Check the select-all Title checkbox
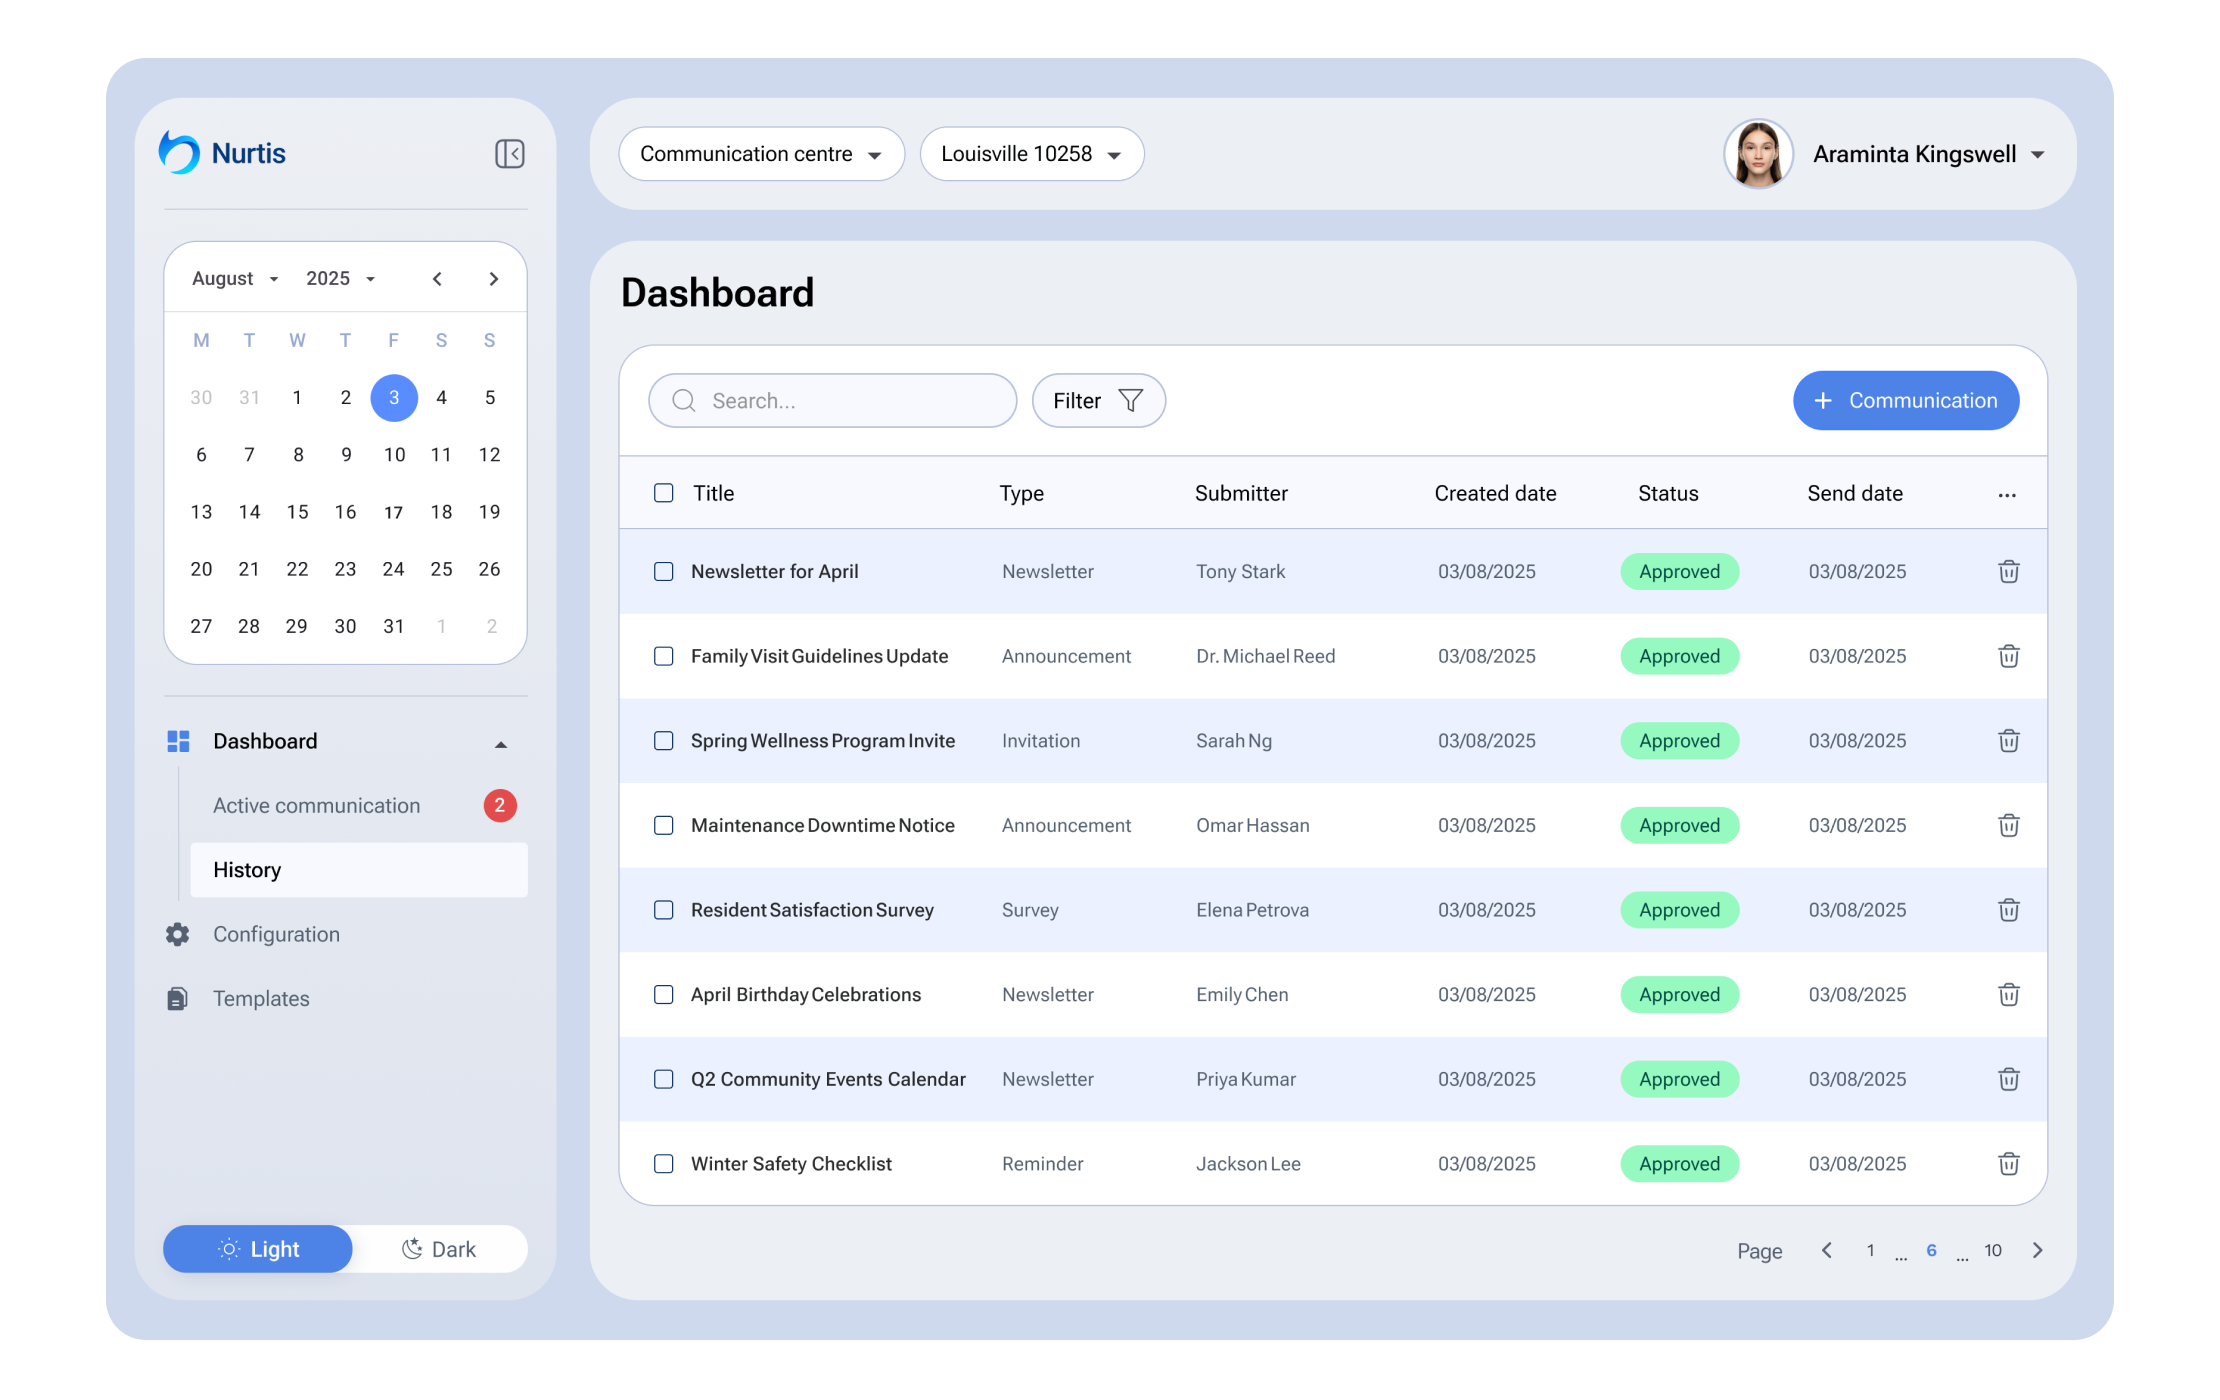This screenshot has height=1400, width=2220. [x=663, y=493]
